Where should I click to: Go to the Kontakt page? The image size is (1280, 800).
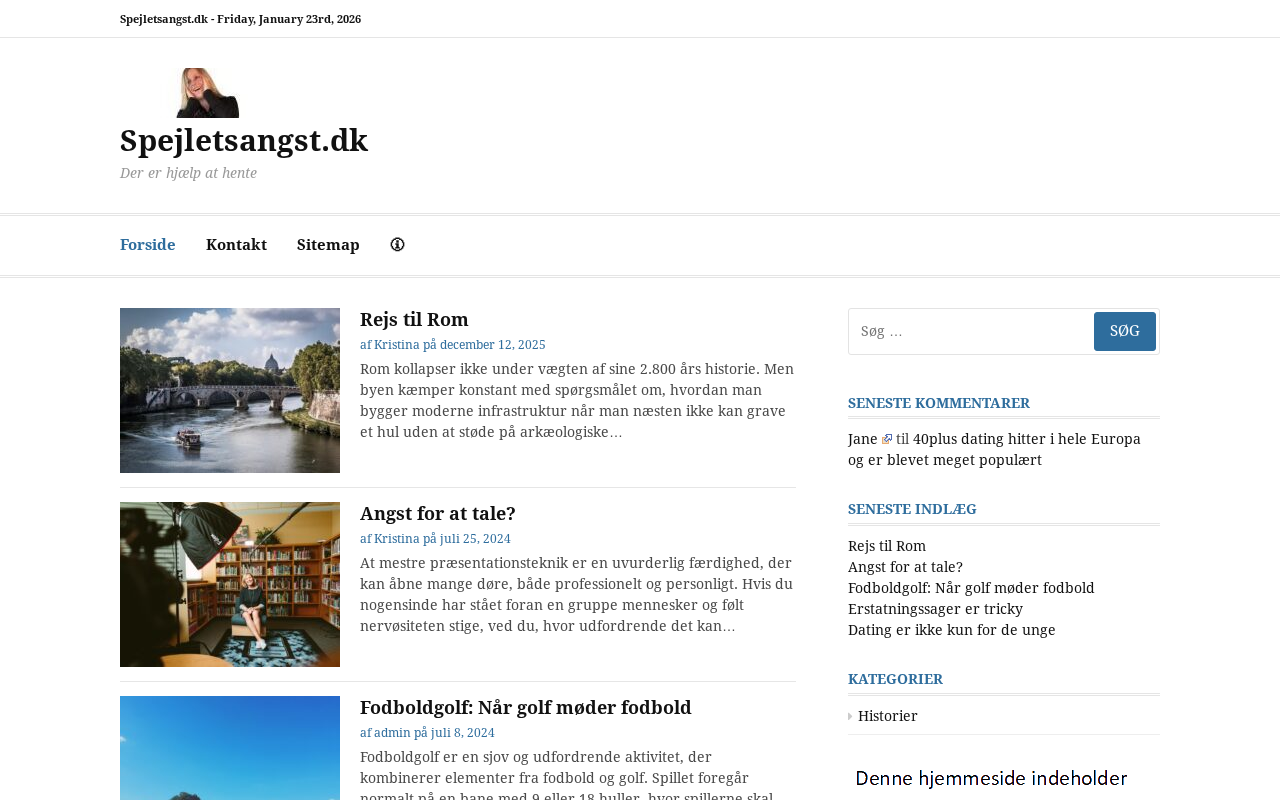236,245
